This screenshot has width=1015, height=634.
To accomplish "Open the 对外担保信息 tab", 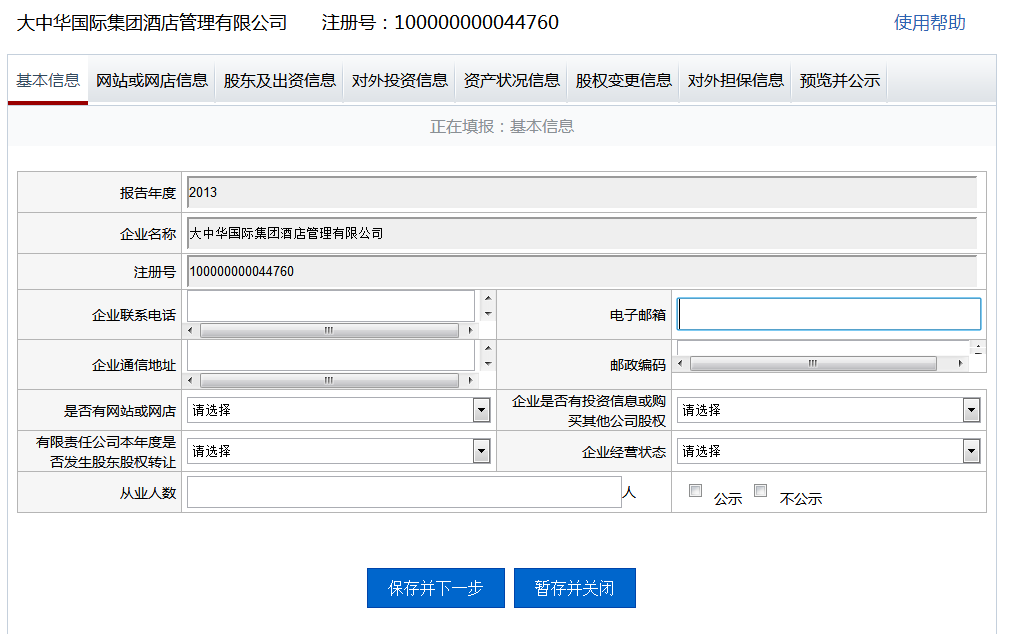I will coord(734,80).
